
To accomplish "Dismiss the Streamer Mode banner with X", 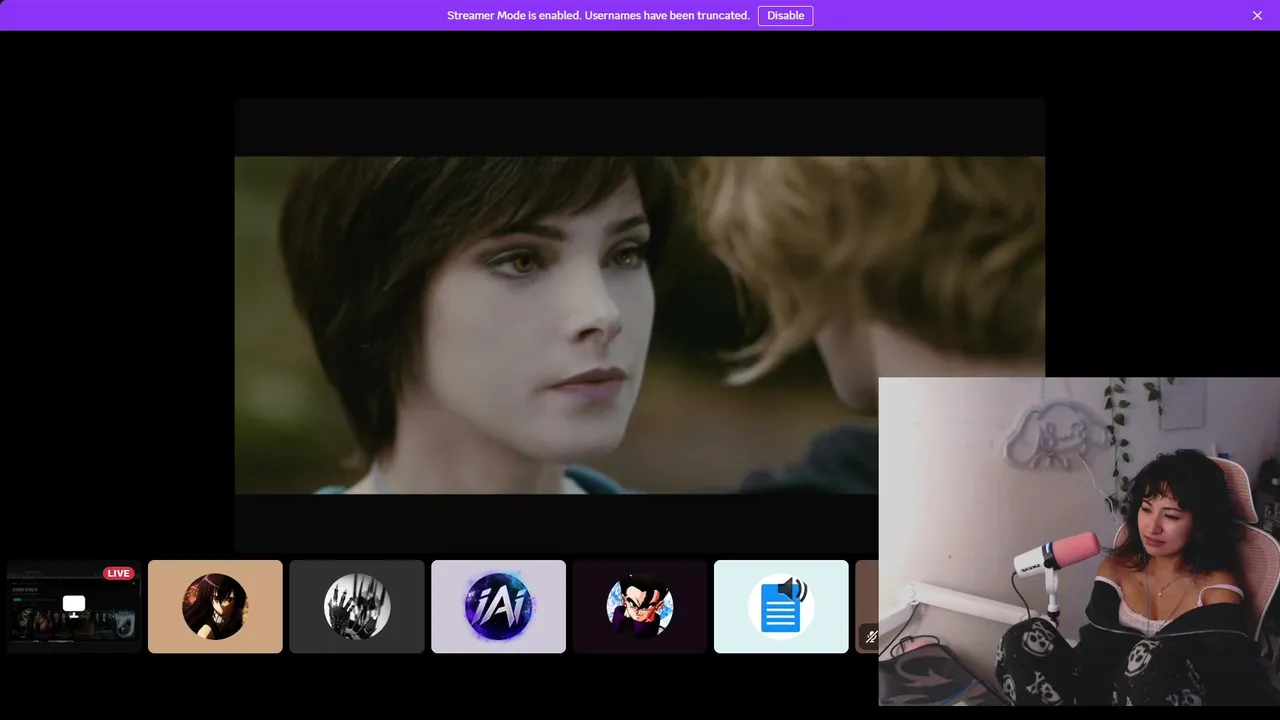I will [1257, 15].
